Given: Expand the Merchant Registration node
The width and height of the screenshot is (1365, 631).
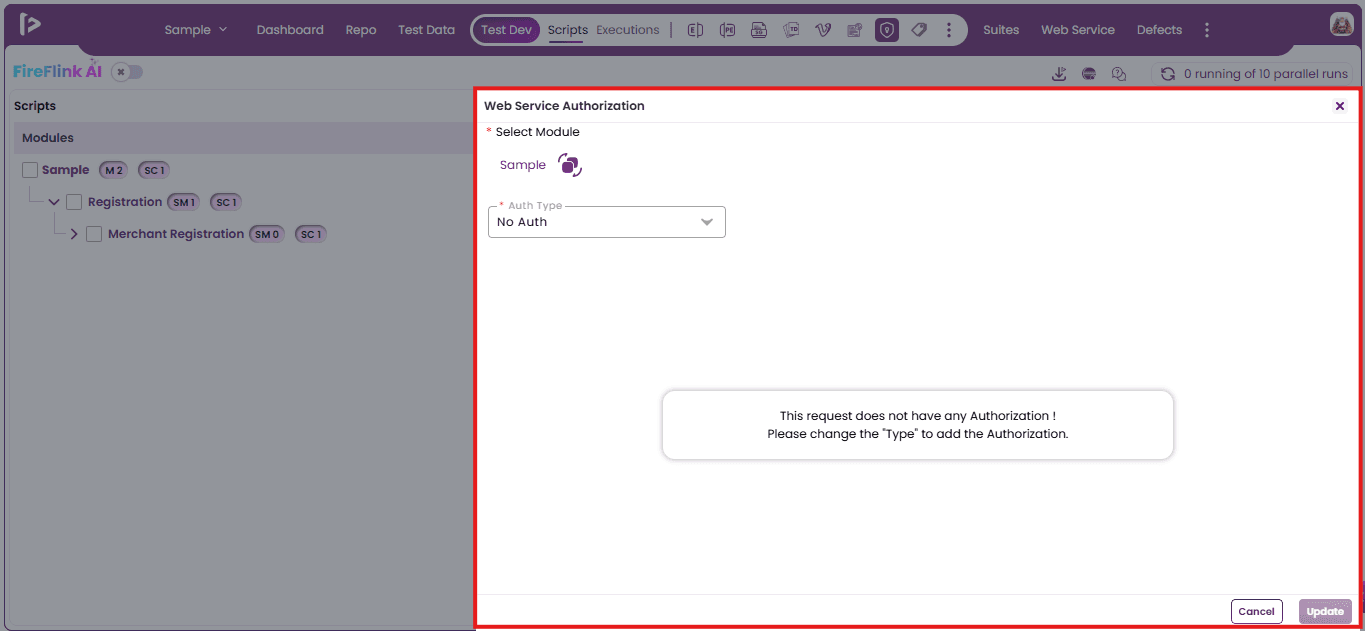Looking at the screenshot, I should (74, 234).
